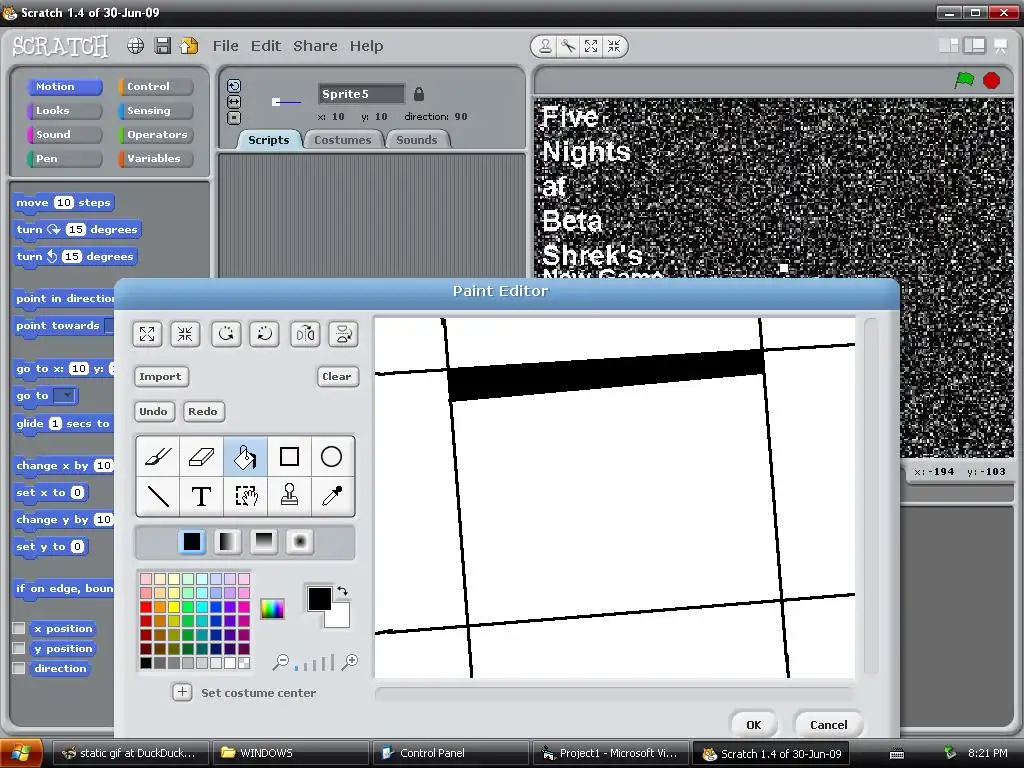The height and width of the screenshot is (768, 1024).
Task: Click the shrink sprite tool in Scratch toolbar
Action: (x=614, y=46)
